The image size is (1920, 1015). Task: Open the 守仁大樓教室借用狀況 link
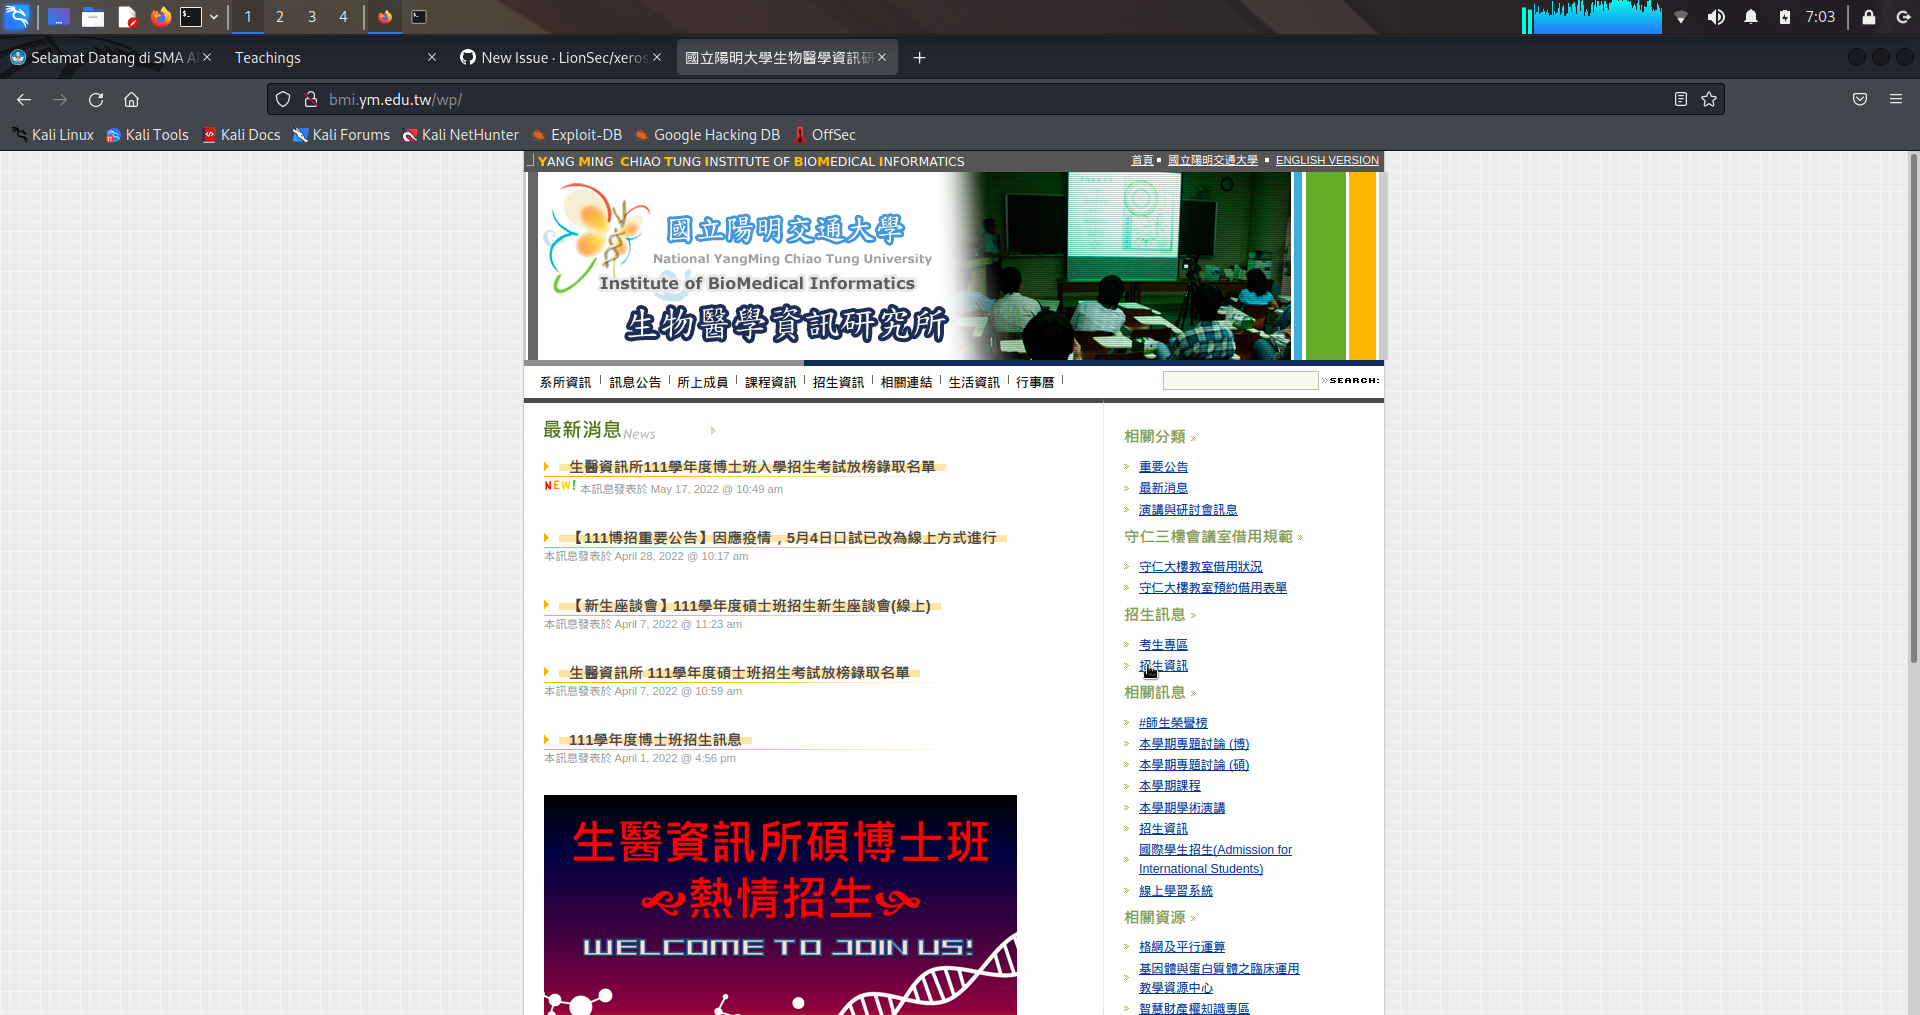click(1200, 567)
